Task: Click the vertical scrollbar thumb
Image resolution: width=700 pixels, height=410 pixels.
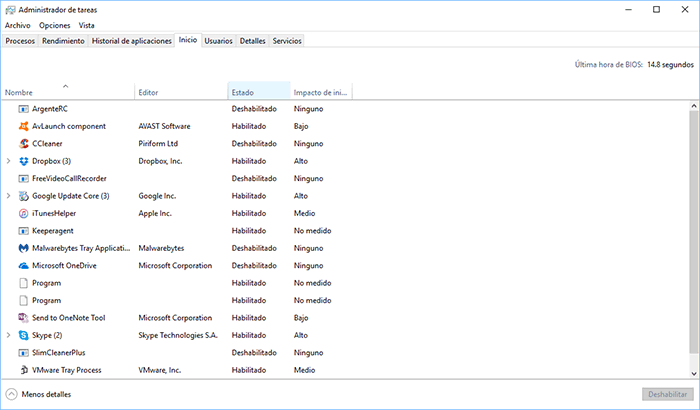Action: coord(694,232)
